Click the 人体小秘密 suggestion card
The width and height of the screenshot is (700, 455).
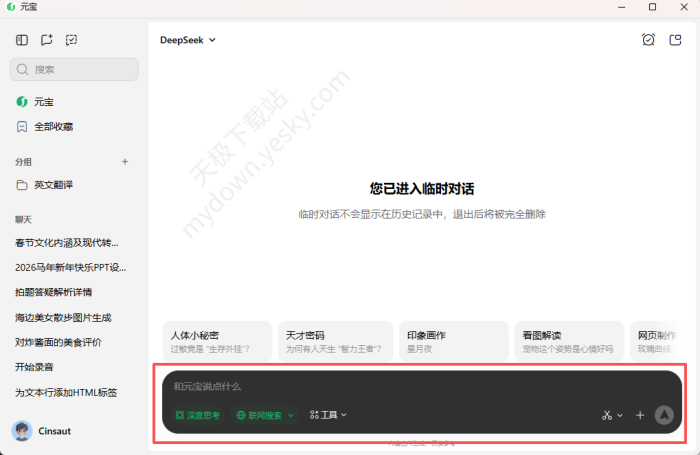point(217,341)
